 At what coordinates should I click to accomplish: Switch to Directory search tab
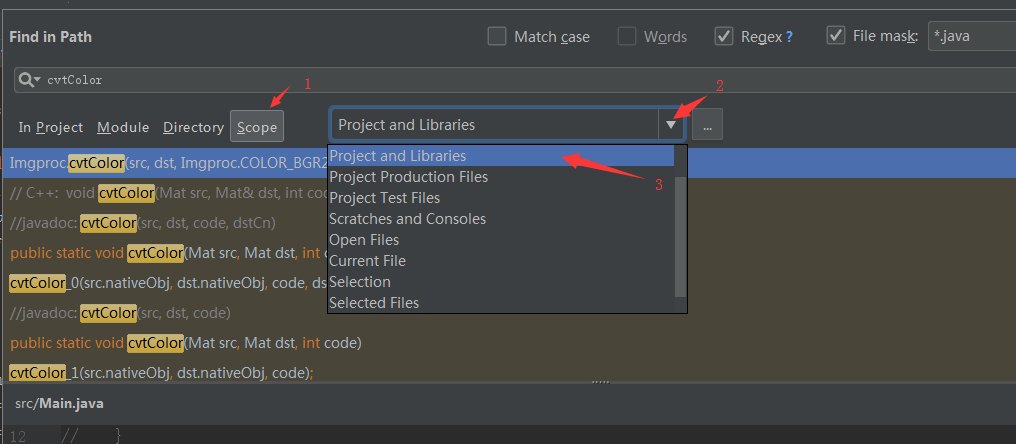[x=193, y=128]
